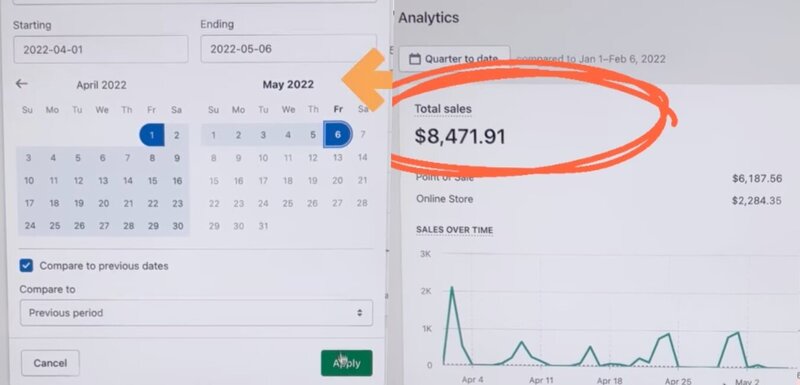
Task: Select April 1 in the calendar
Action: [x=152, y=135]
